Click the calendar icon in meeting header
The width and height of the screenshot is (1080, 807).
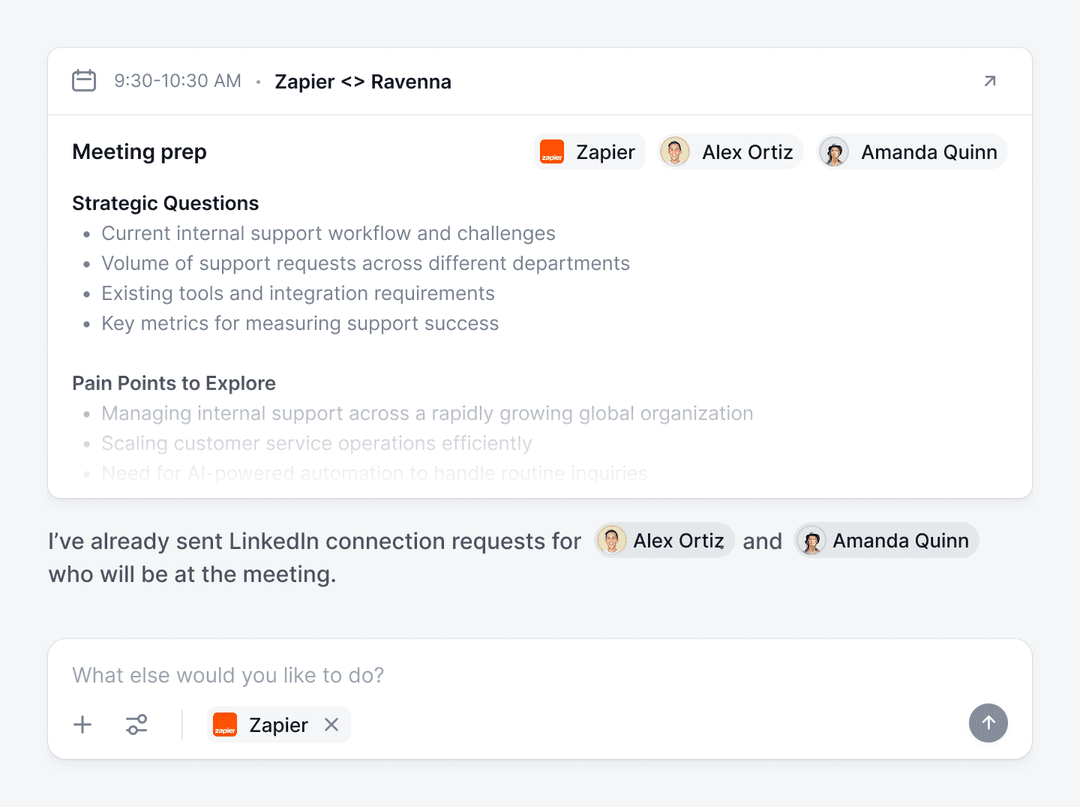point(84,81)
